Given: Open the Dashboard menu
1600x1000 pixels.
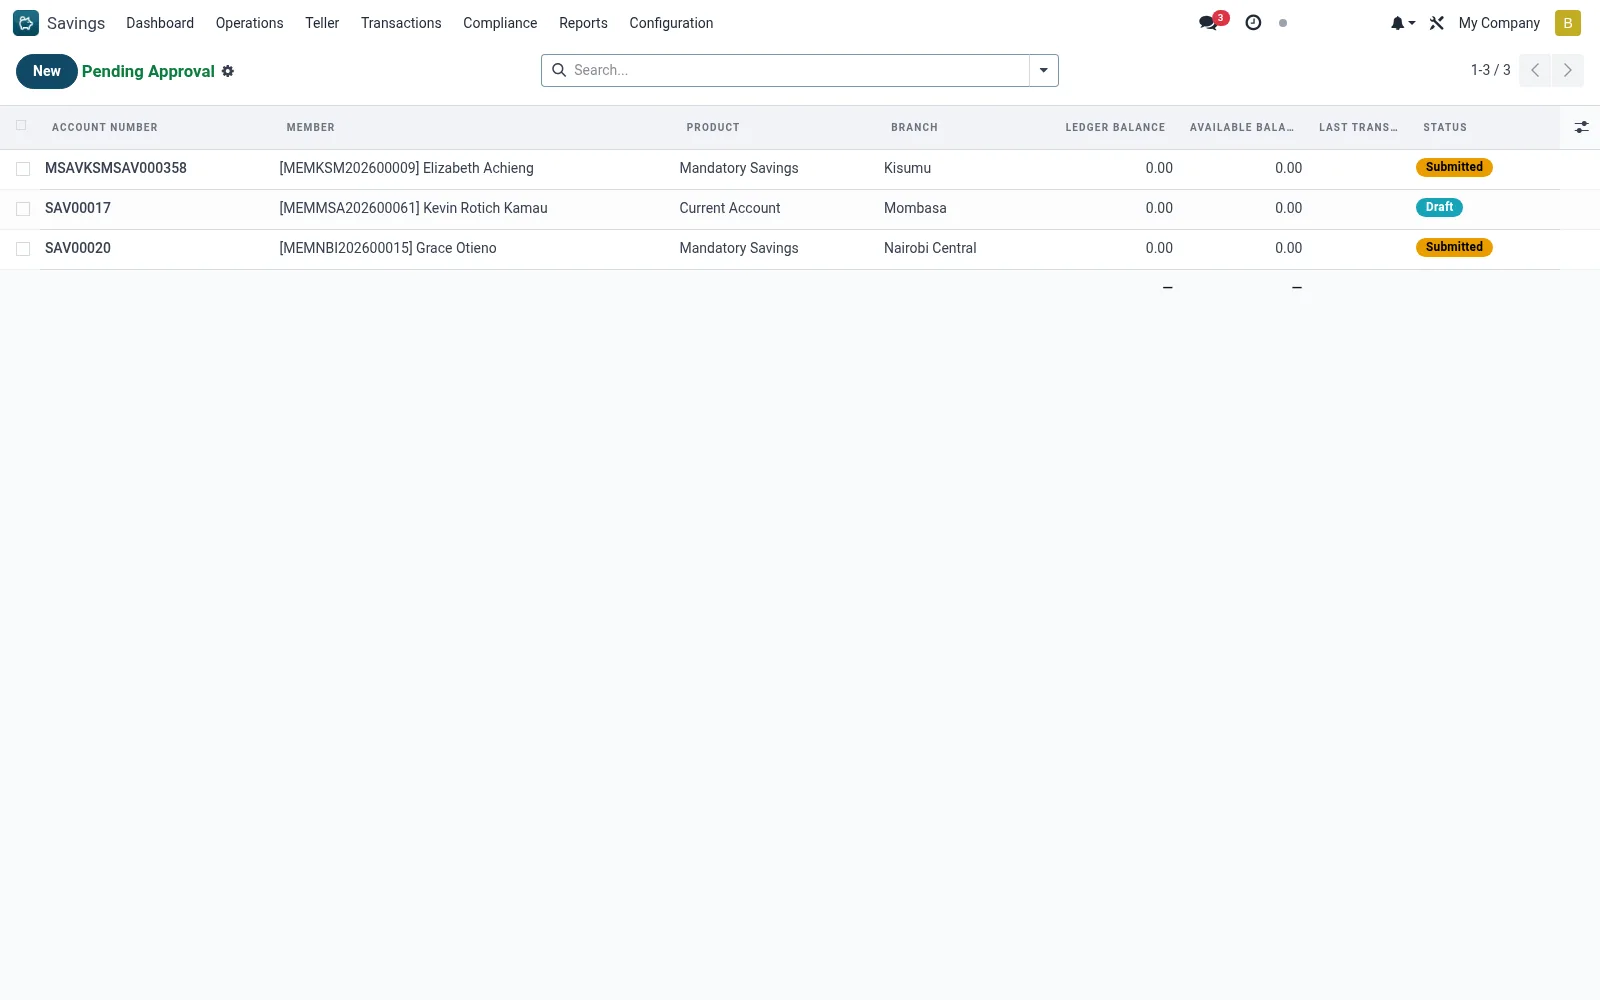Looking at the screenshot, I should click(160, 23).
